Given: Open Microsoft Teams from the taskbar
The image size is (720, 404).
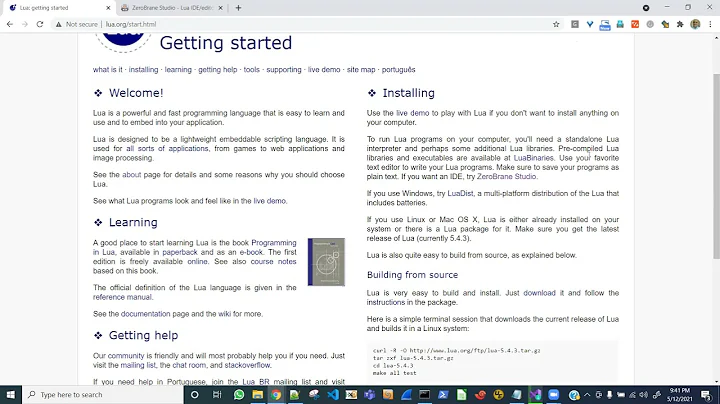Looking at the screenshot, I should click(x=370, y=395).
